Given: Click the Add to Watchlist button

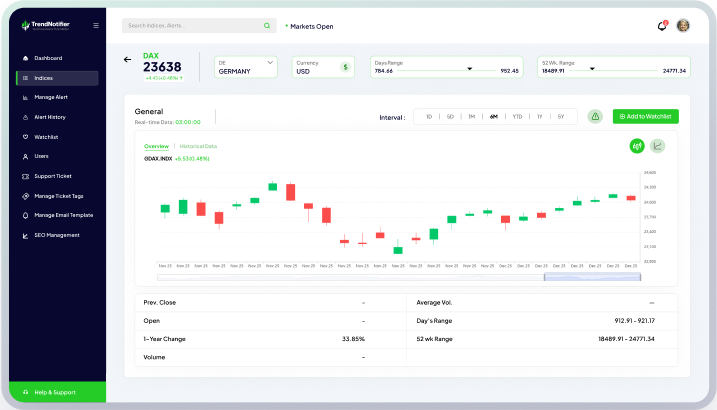Looking at the screenshot, I should point(645,117).
